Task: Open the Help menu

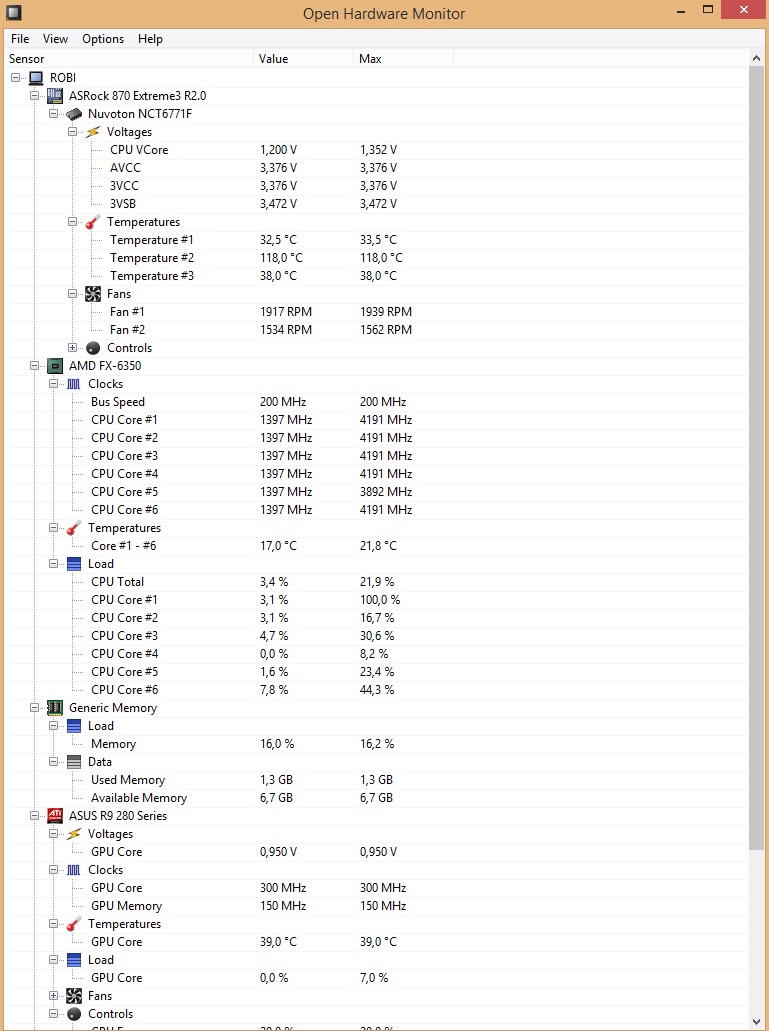Action: tap(150, 39)
